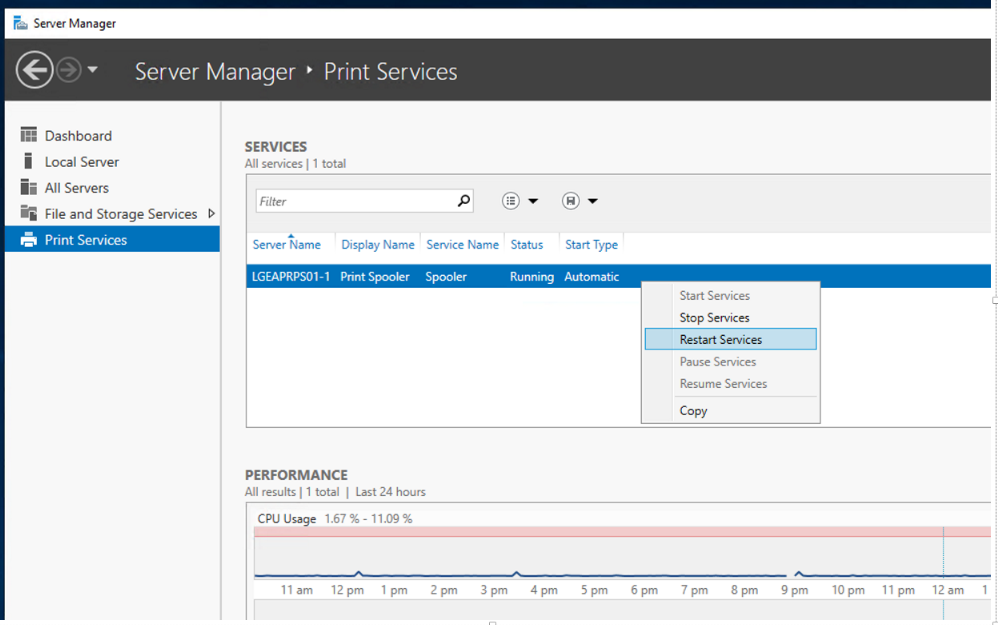Click the Automatic start type cell
The width and height of the screenshot is (998, 625).
[591, 277]
